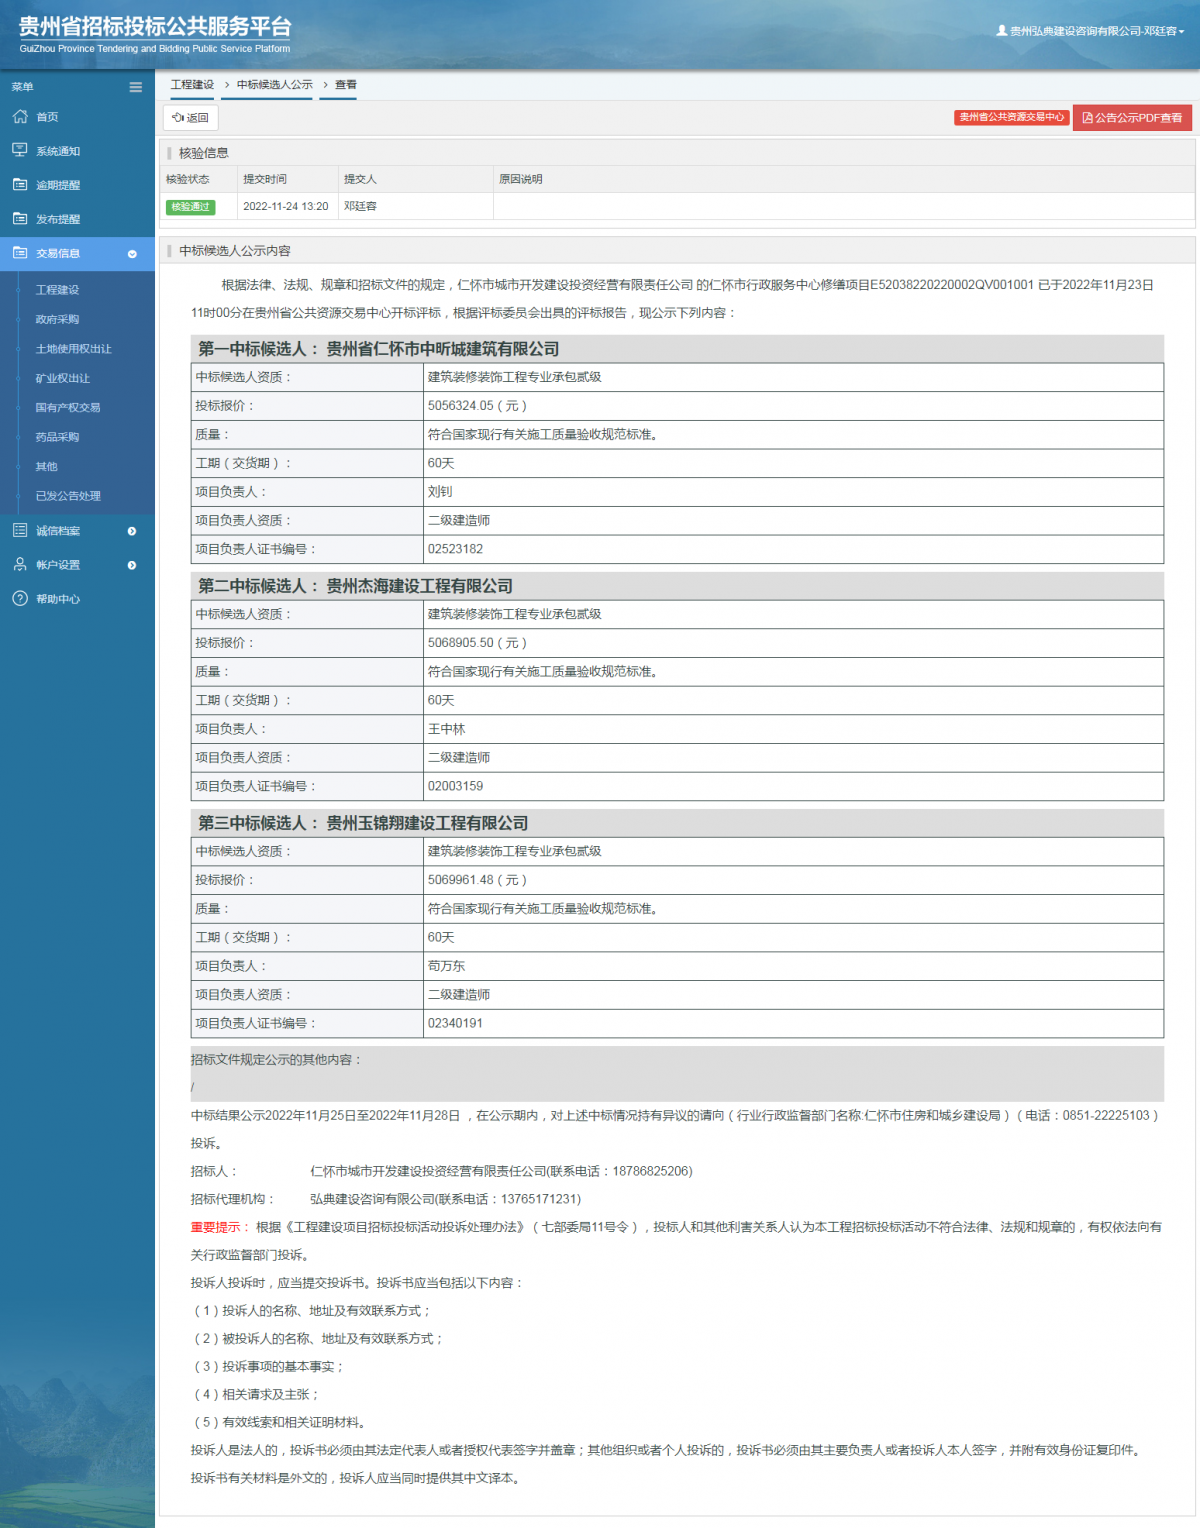The image size is (1200, 1528).
Task: Click the 核验信息 section header
Action: (204, 153)
